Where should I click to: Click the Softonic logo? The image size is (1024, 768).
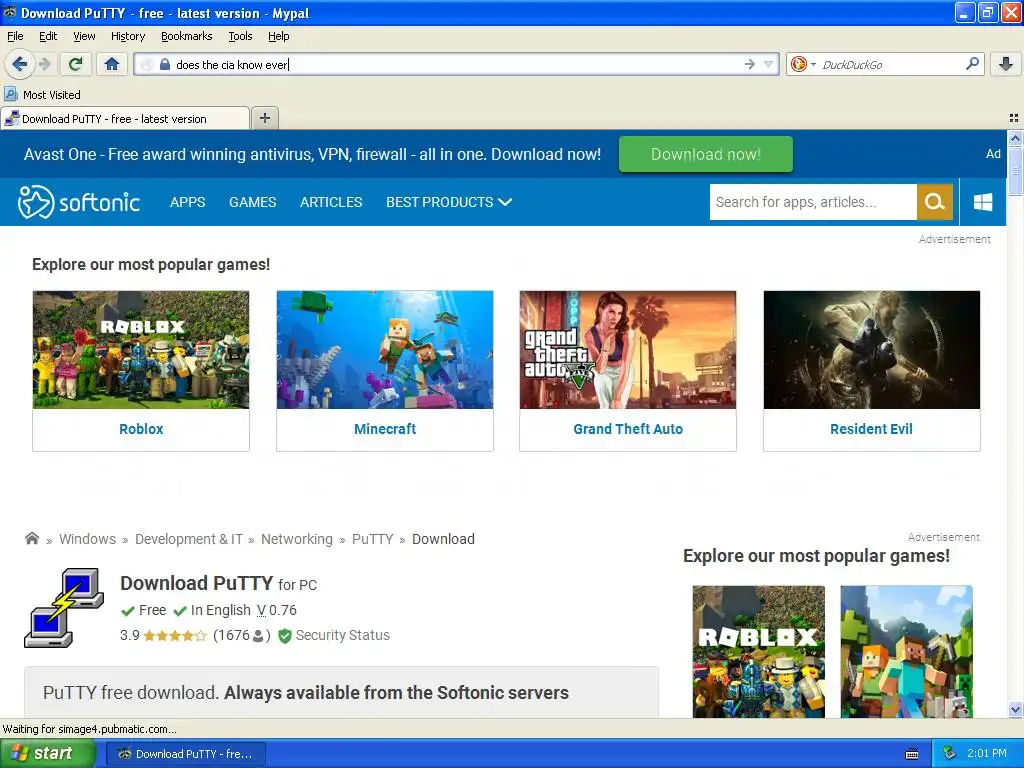point(78,202)
